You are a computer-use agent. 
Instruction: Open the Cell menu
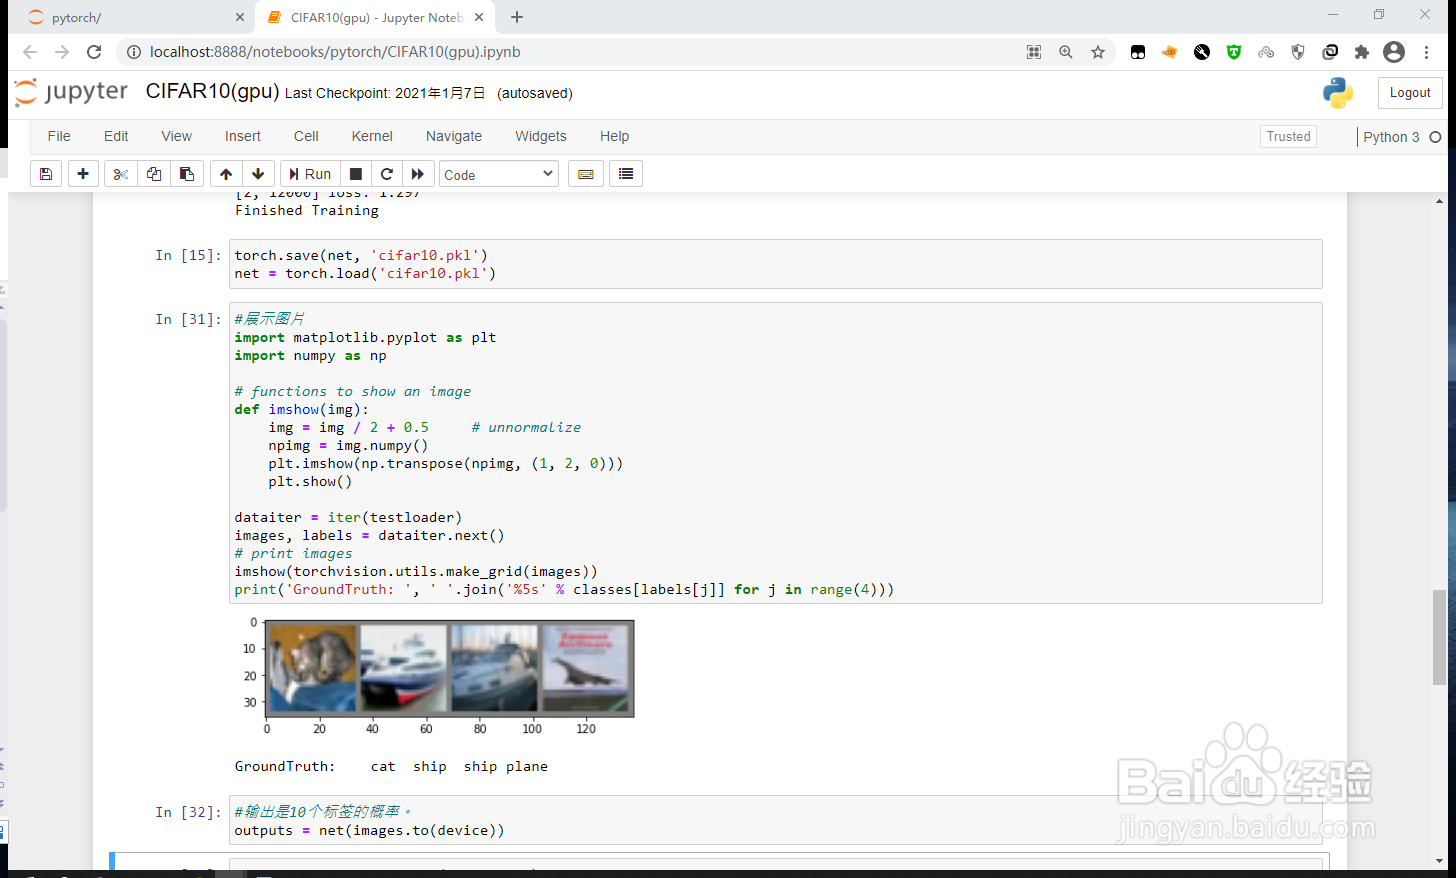306,136
